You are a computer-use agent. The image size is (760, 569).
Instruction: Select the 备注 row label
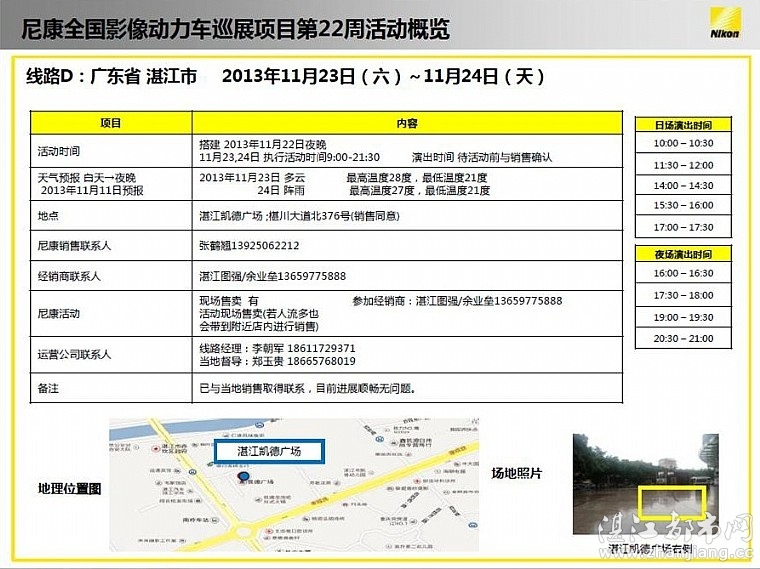[x=48, y=388]
